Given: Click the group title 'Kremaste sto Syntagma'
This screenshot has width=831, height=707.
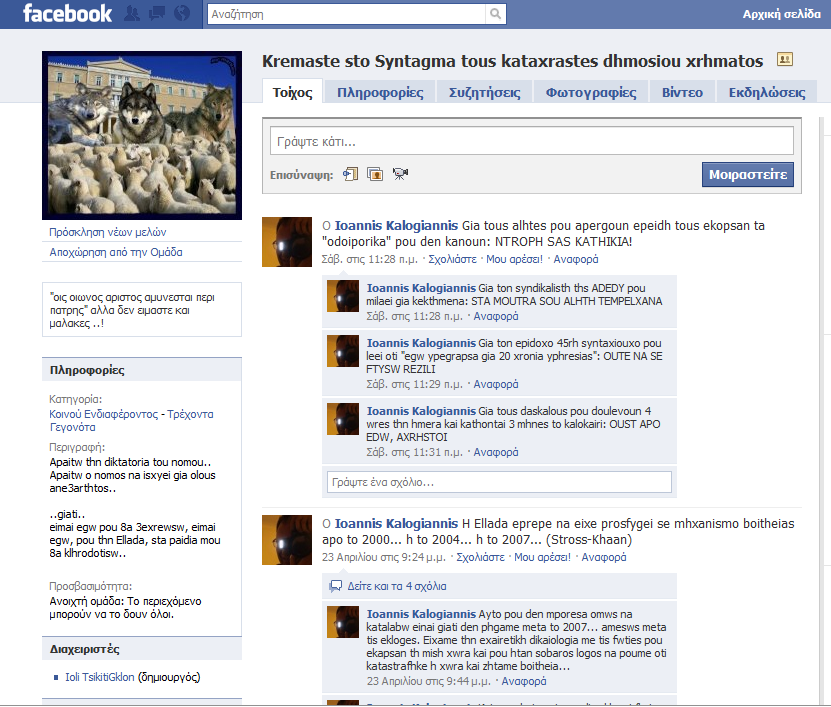Looking at the screenshot, I should [x=512, y=61].
